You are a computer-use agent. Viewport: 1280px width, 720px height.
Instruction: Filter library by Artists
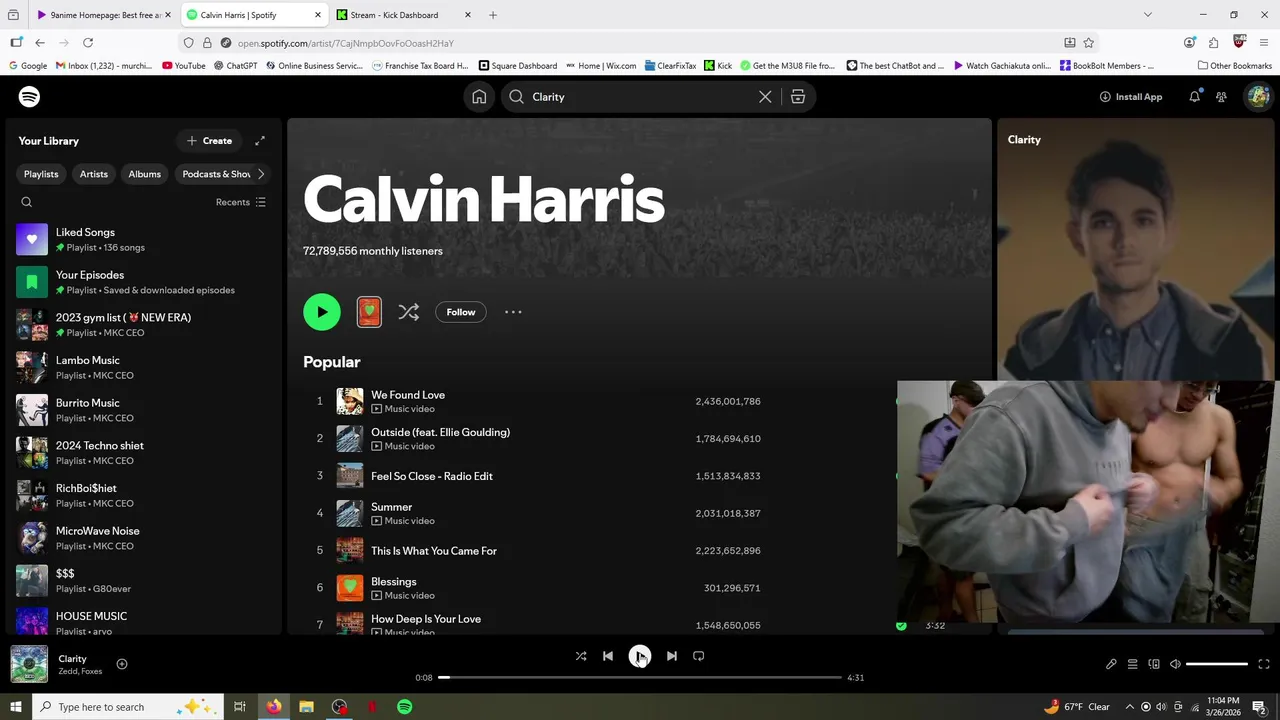(x=94, y=174)
